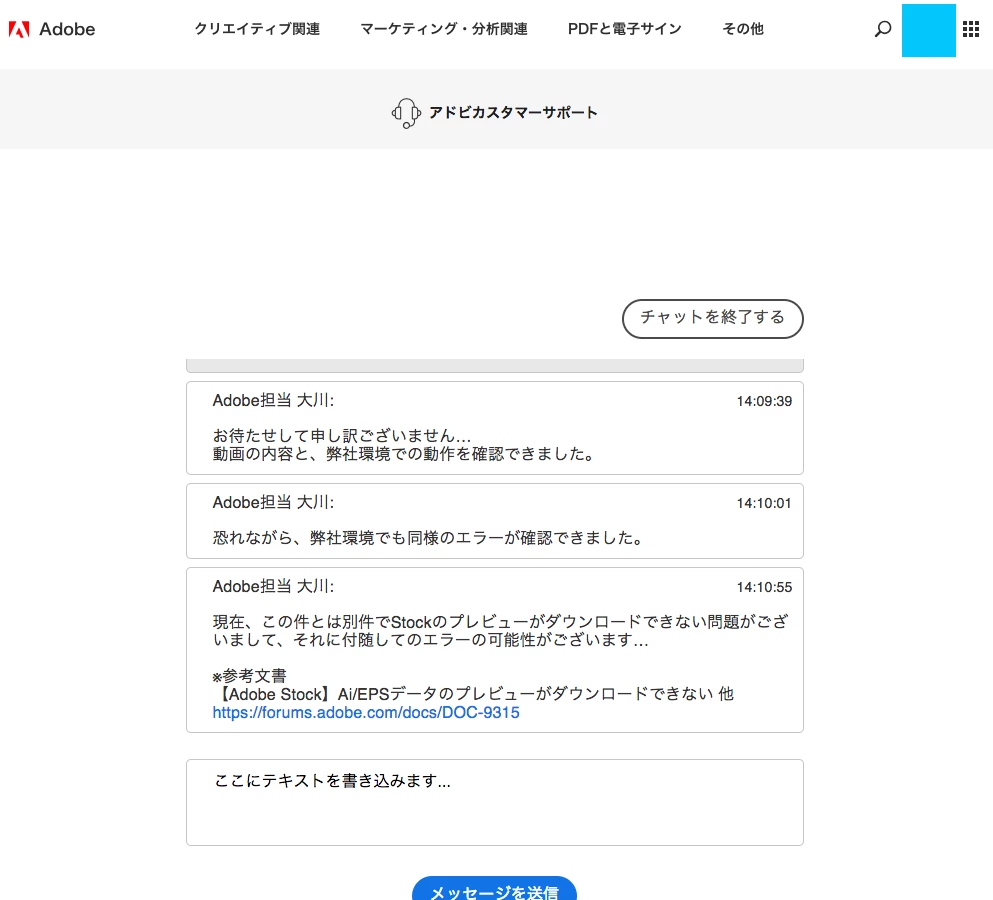993x900 pixels.
Task: Focus the ここにテキストを書き込みます message field
Action: (495, 802)
